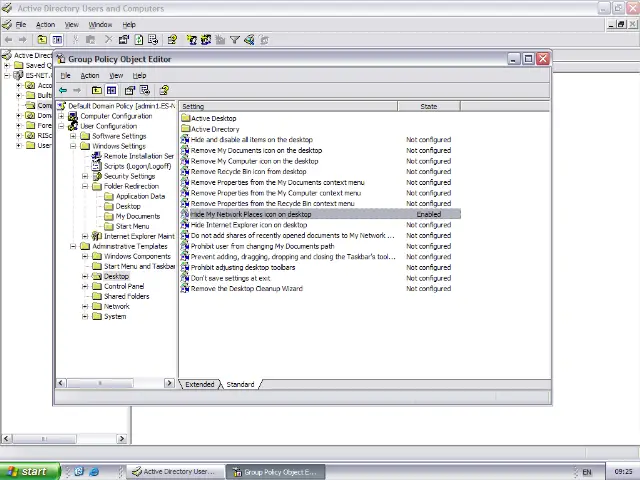Expand Windows Components node
The height and width of the screenshot is (480, 640).
(x=85, y=256)
